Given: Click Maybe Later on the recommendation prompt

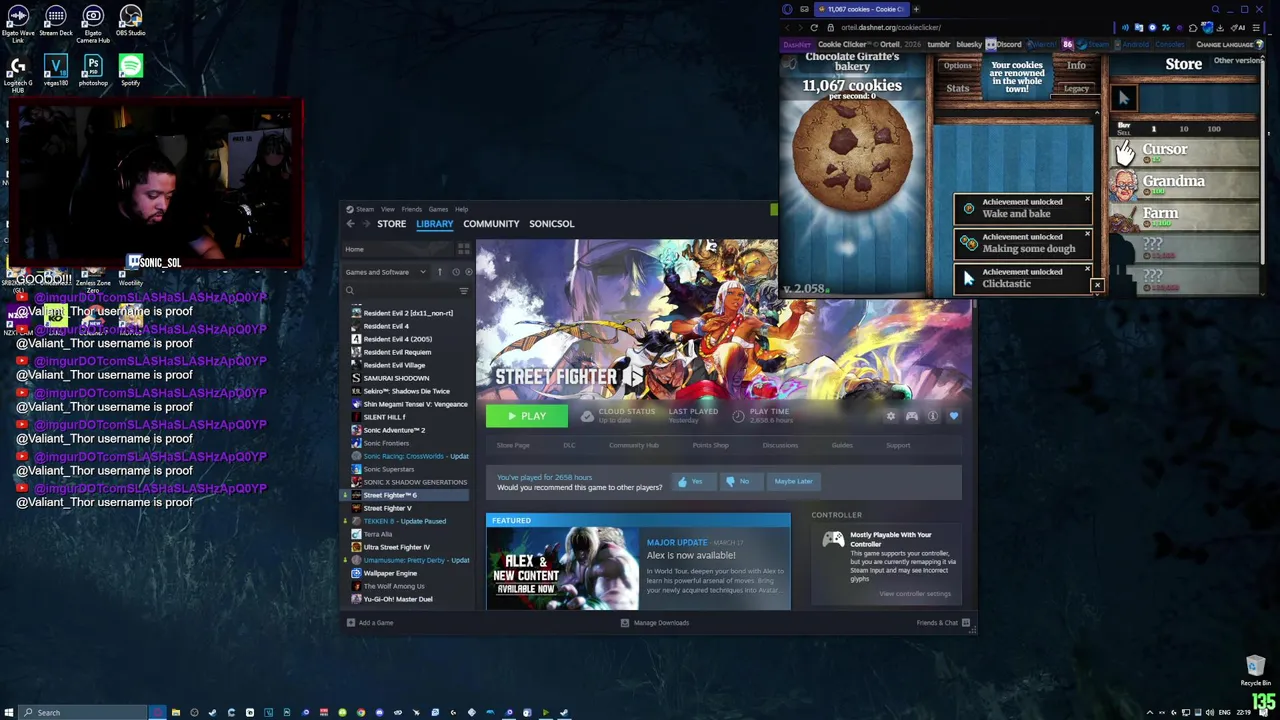Looking at the screenshot, I should pyautogui.click(x=793, y=482).
